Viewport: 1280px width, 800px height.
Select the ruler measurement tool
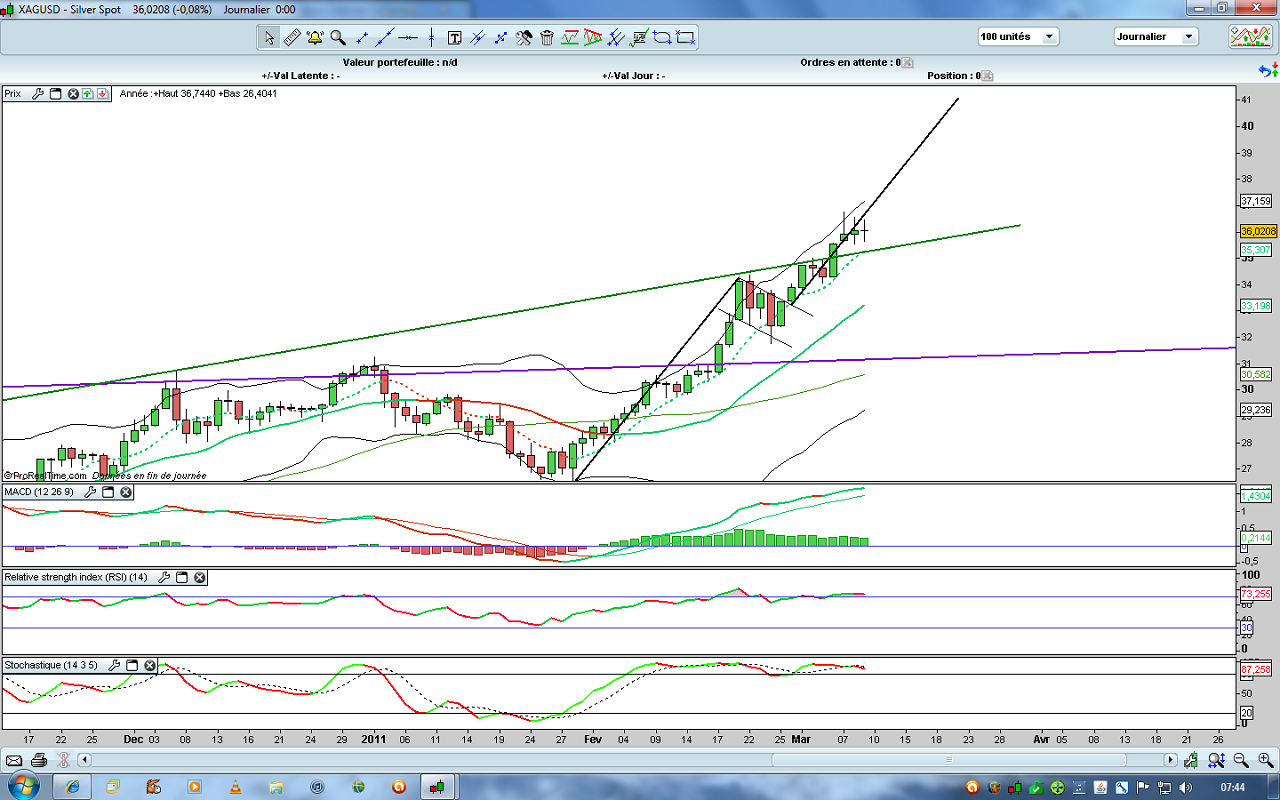[292, 38]
